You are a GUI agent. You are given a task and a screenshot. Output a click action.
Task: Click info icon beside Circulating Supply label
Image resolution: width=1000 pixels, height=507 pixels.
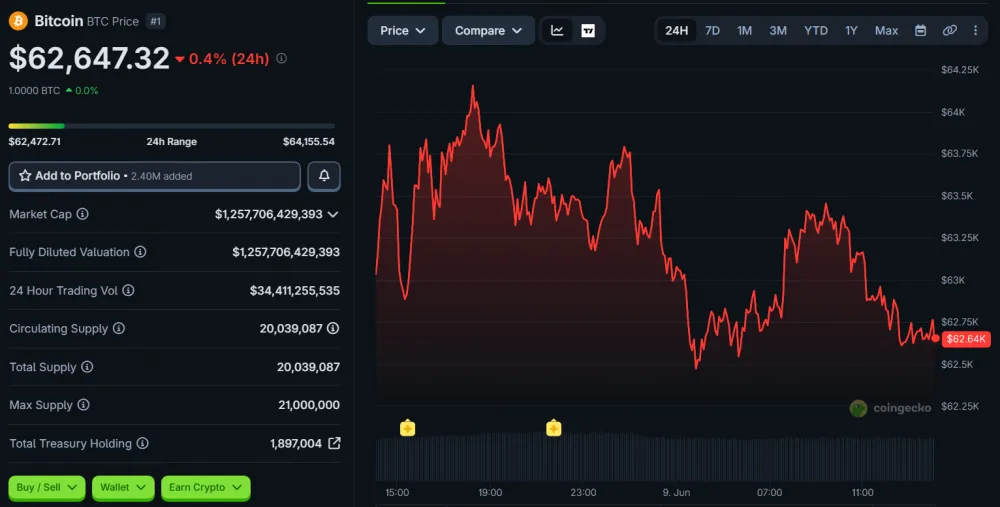119,328
